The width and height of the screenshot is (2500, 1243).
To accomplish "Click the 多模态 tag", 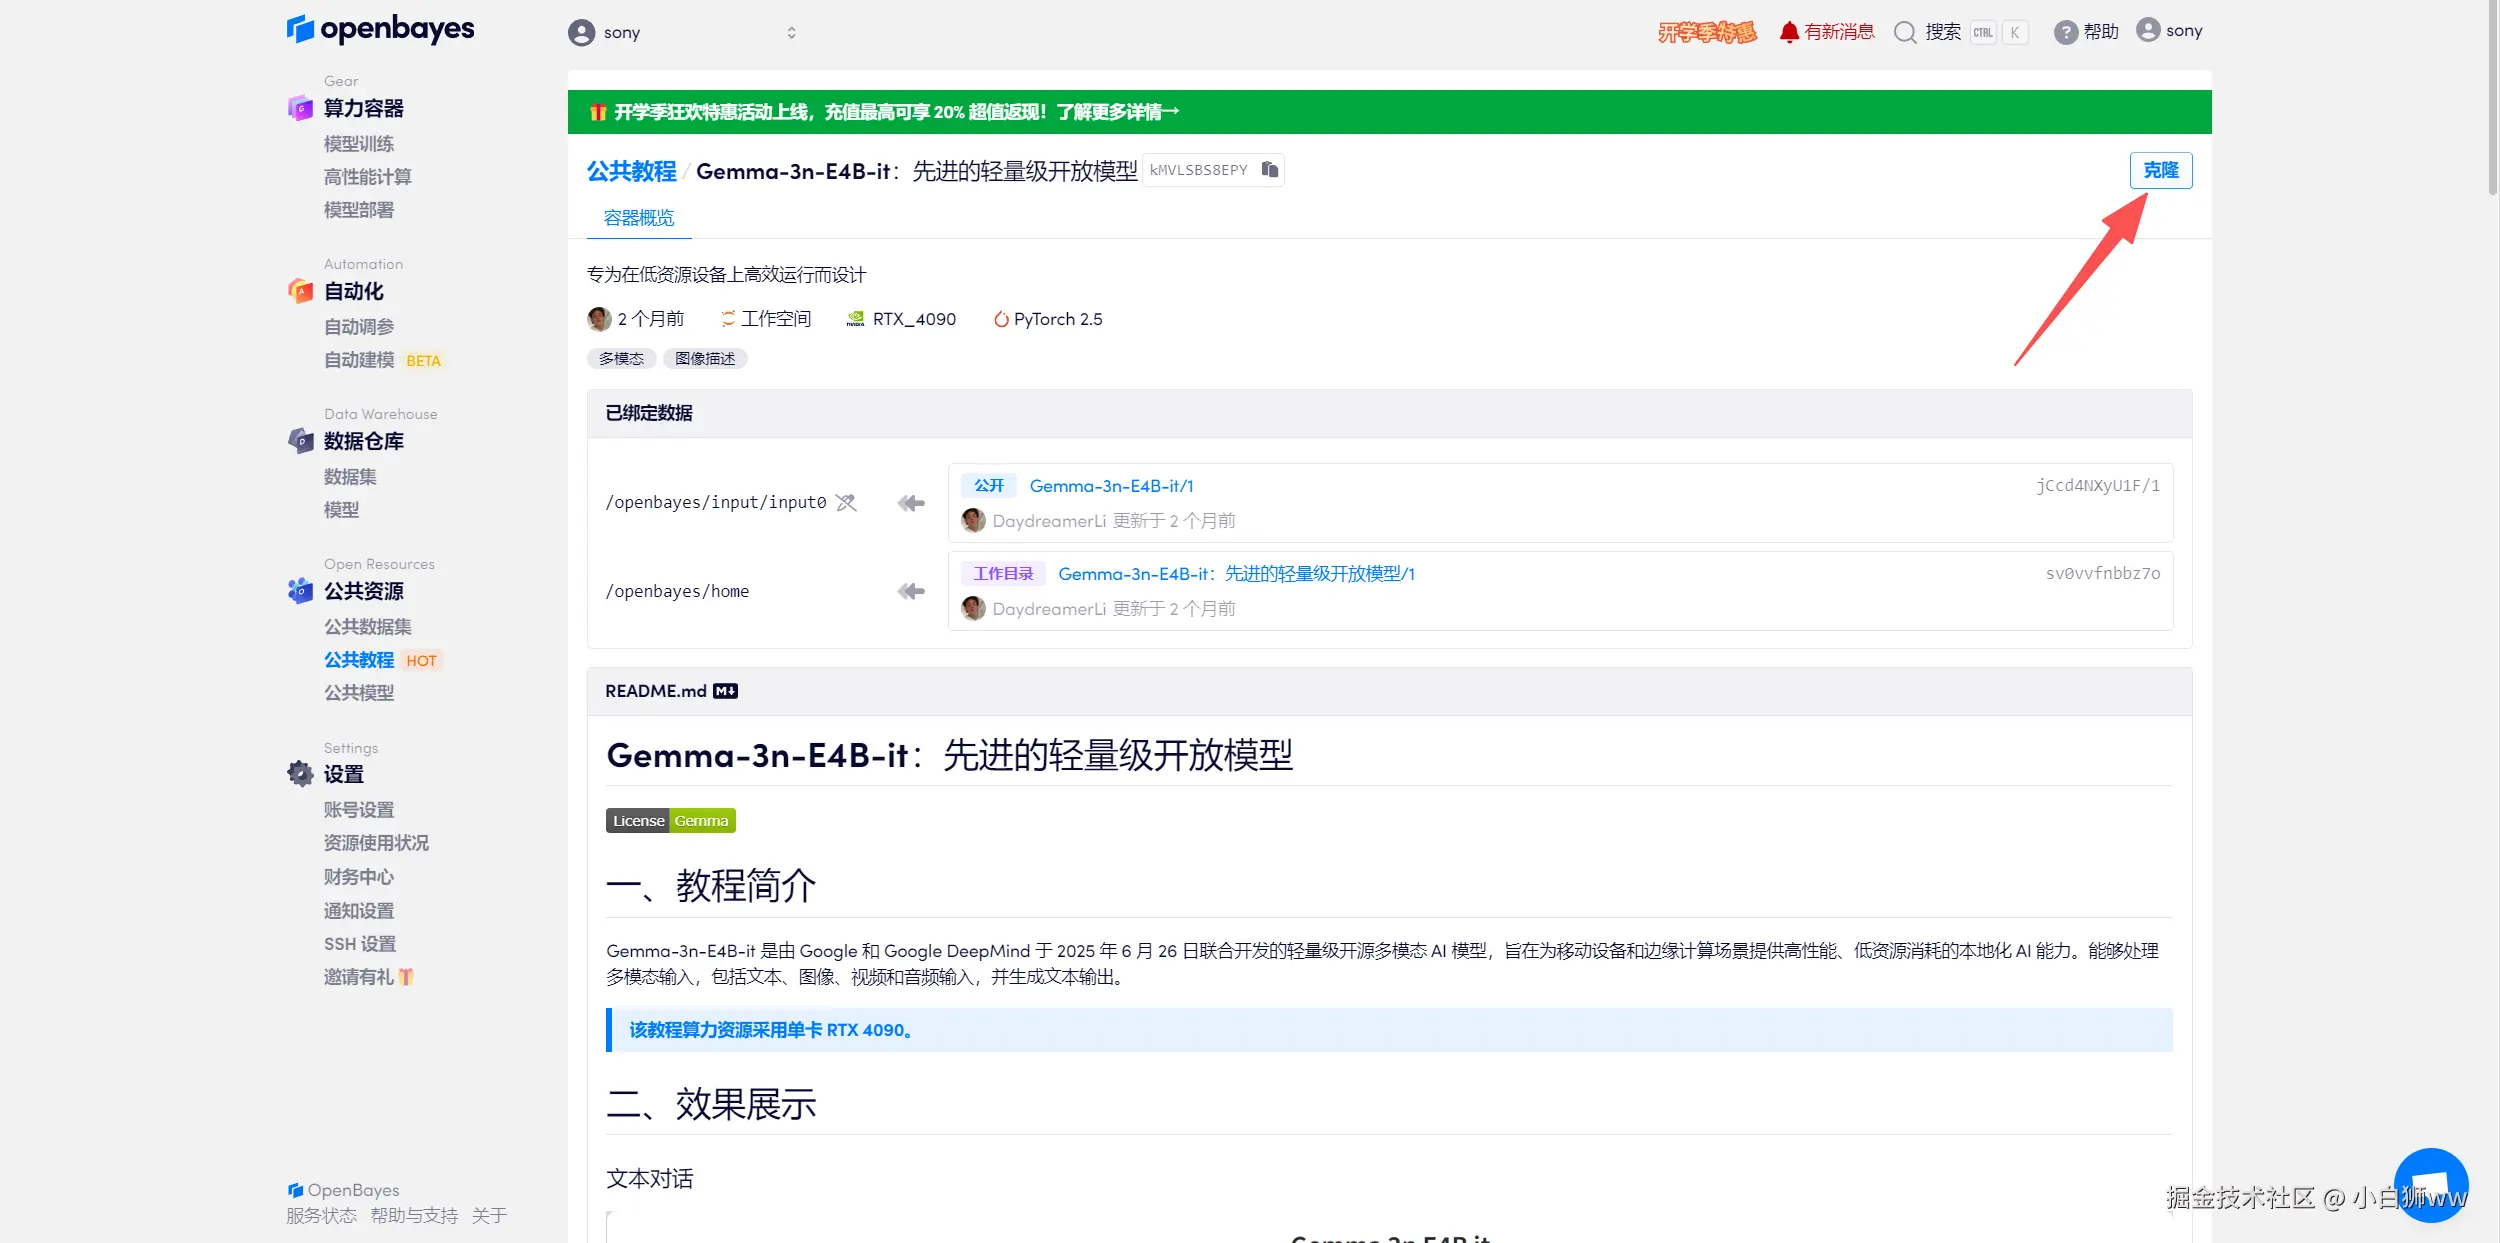I will tap(621, 358).
